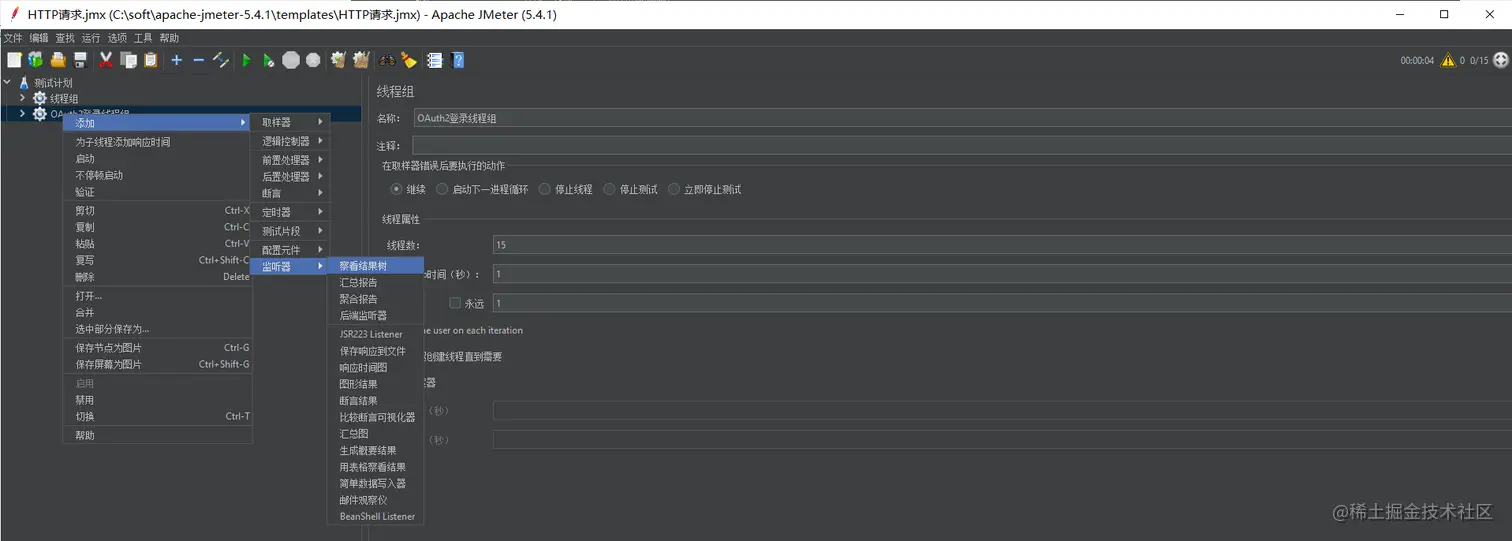Viewport: 1512px width, 541px height.
Task: Open the 运行 menu
Action: pyautogui.click(x=91, y=38)
